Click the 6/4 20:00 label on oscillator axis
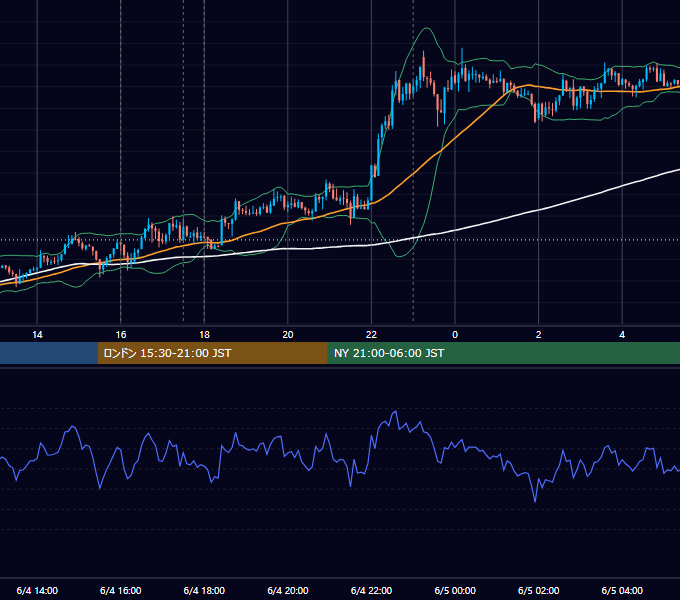The image size is (680, 600). coord(288,590)
